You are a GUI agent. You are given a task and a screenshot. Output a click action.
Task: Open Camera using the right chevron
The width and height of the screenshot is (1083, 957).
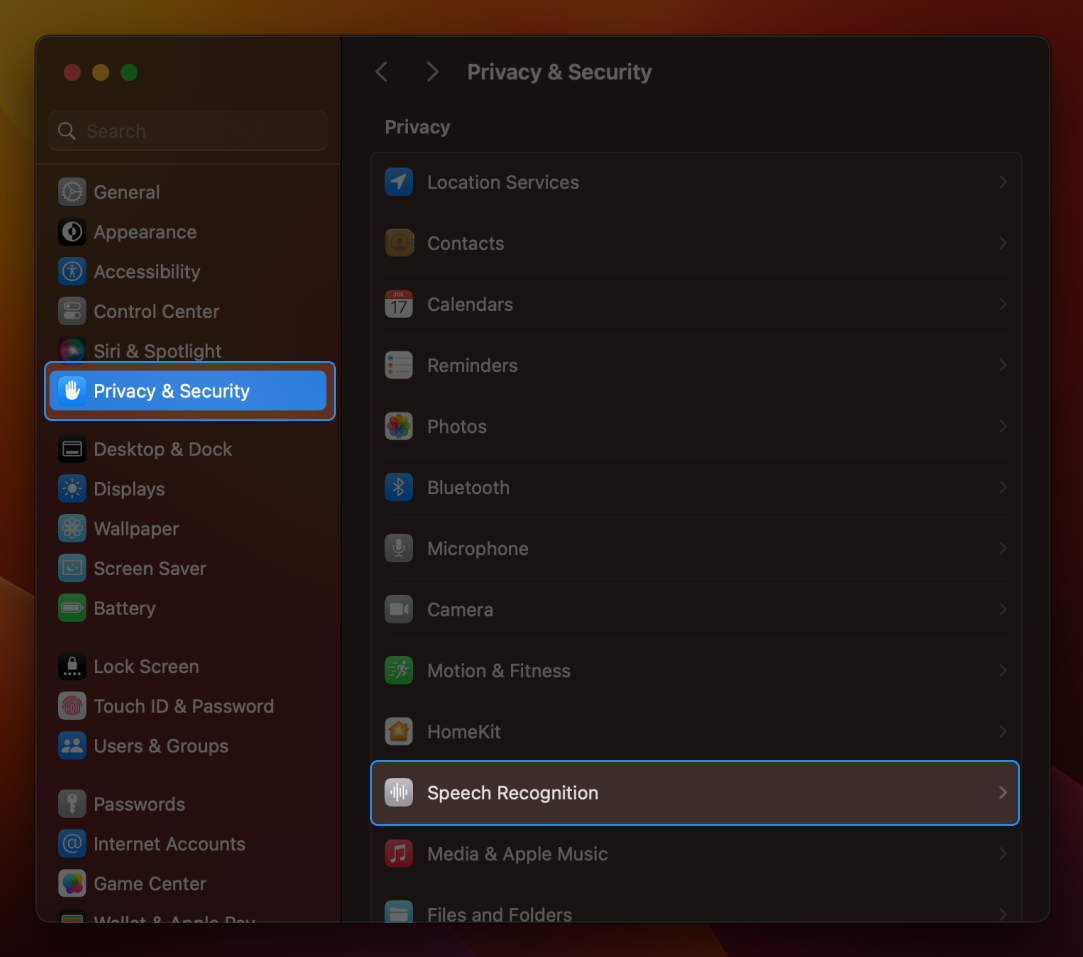click(x=1002, y=610)
